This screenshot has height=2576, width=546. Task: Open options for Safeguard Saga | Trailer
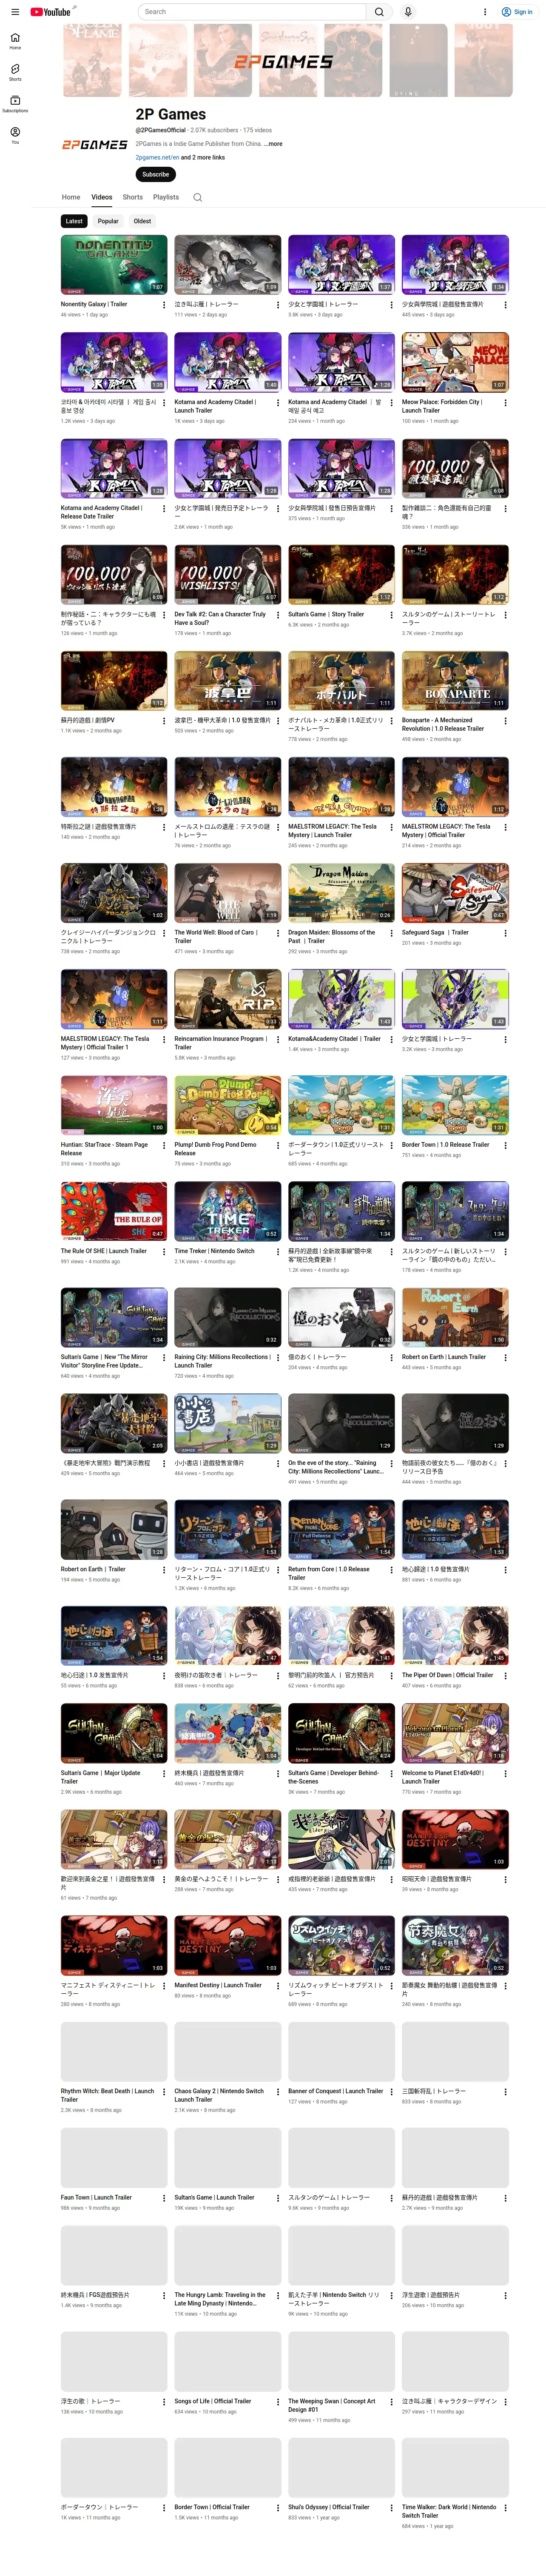pos(505,933)
